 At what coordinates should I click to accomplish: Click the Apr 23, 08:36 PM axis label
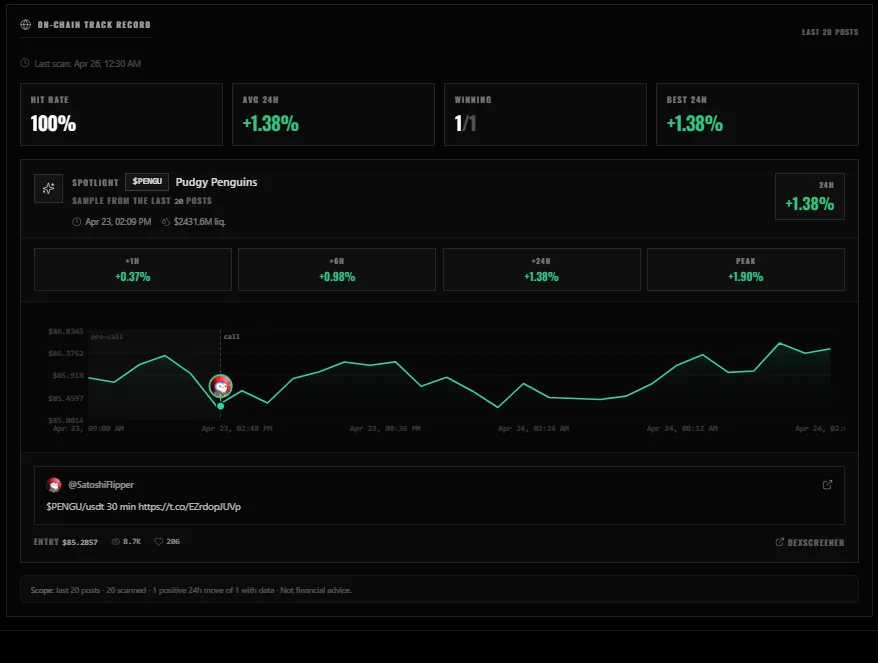point(385,428)
